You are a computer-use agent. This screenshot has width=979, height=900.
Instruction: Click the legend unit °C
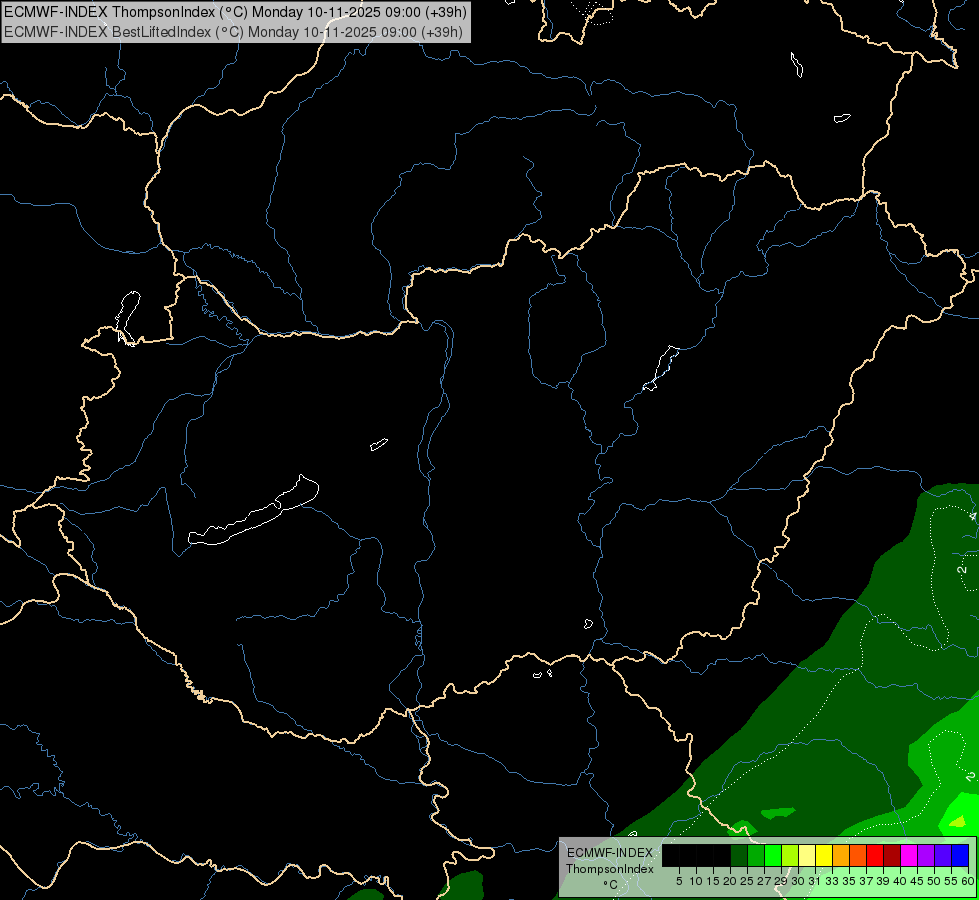[x=611, y=884]
